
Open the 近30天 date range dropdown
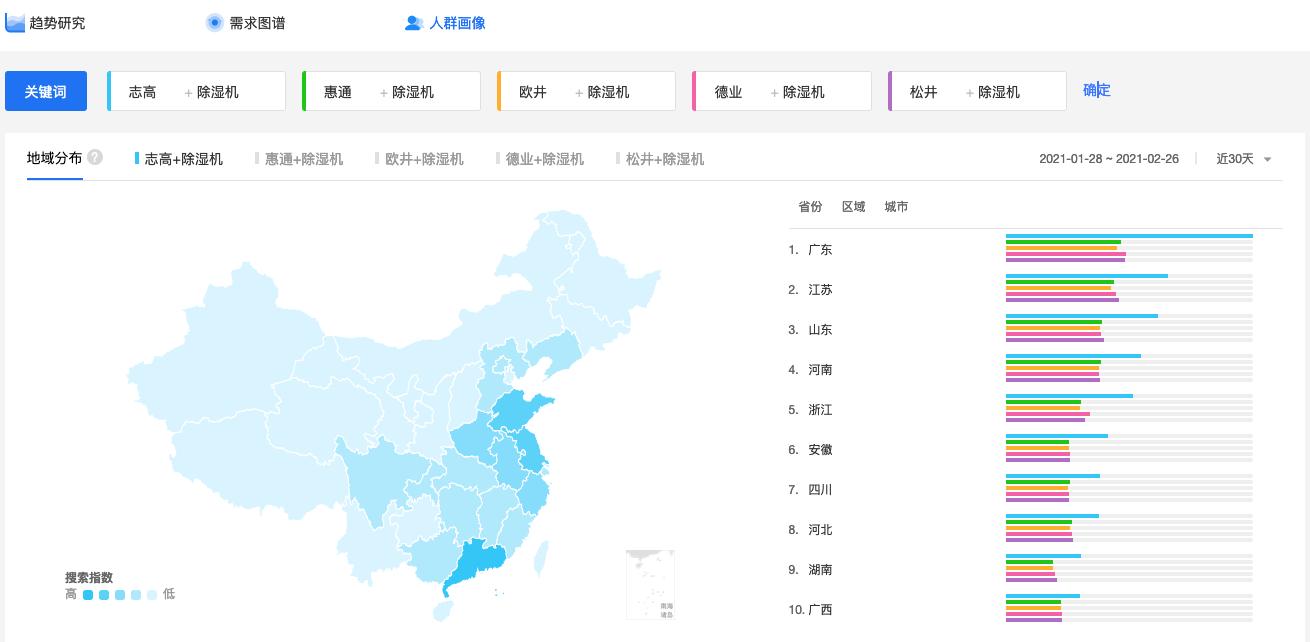1243,158
